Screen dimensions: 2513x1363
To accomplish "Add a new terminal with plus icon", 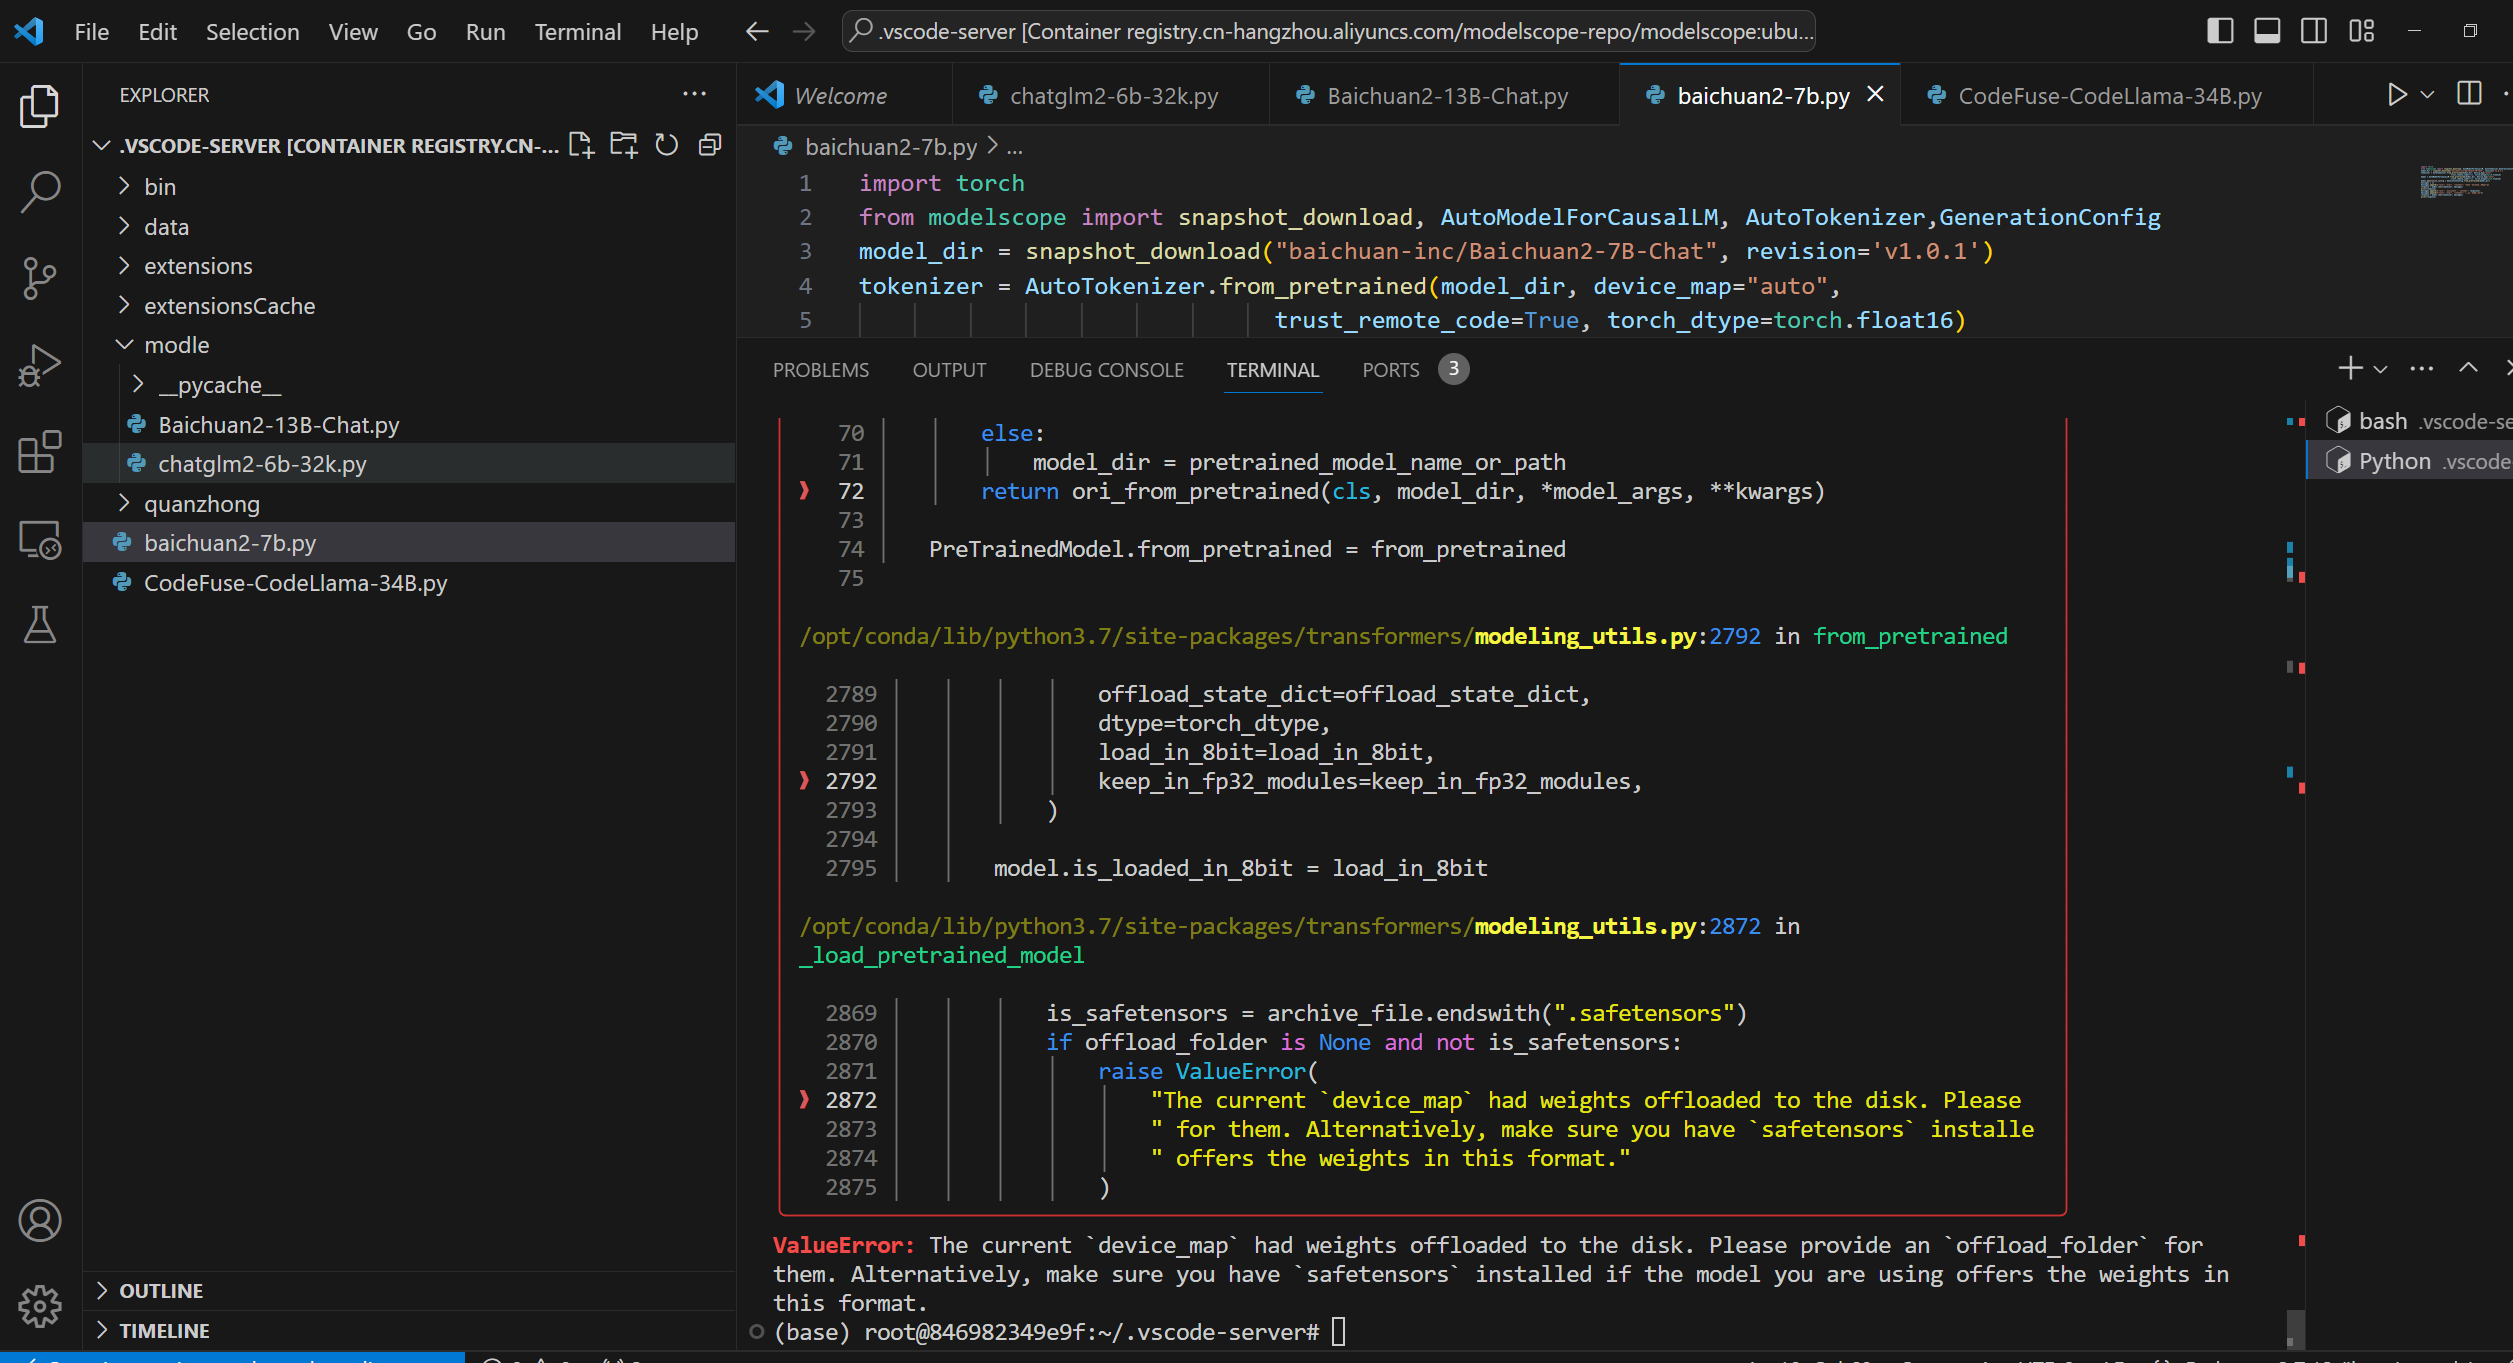I will point(2350,369).
